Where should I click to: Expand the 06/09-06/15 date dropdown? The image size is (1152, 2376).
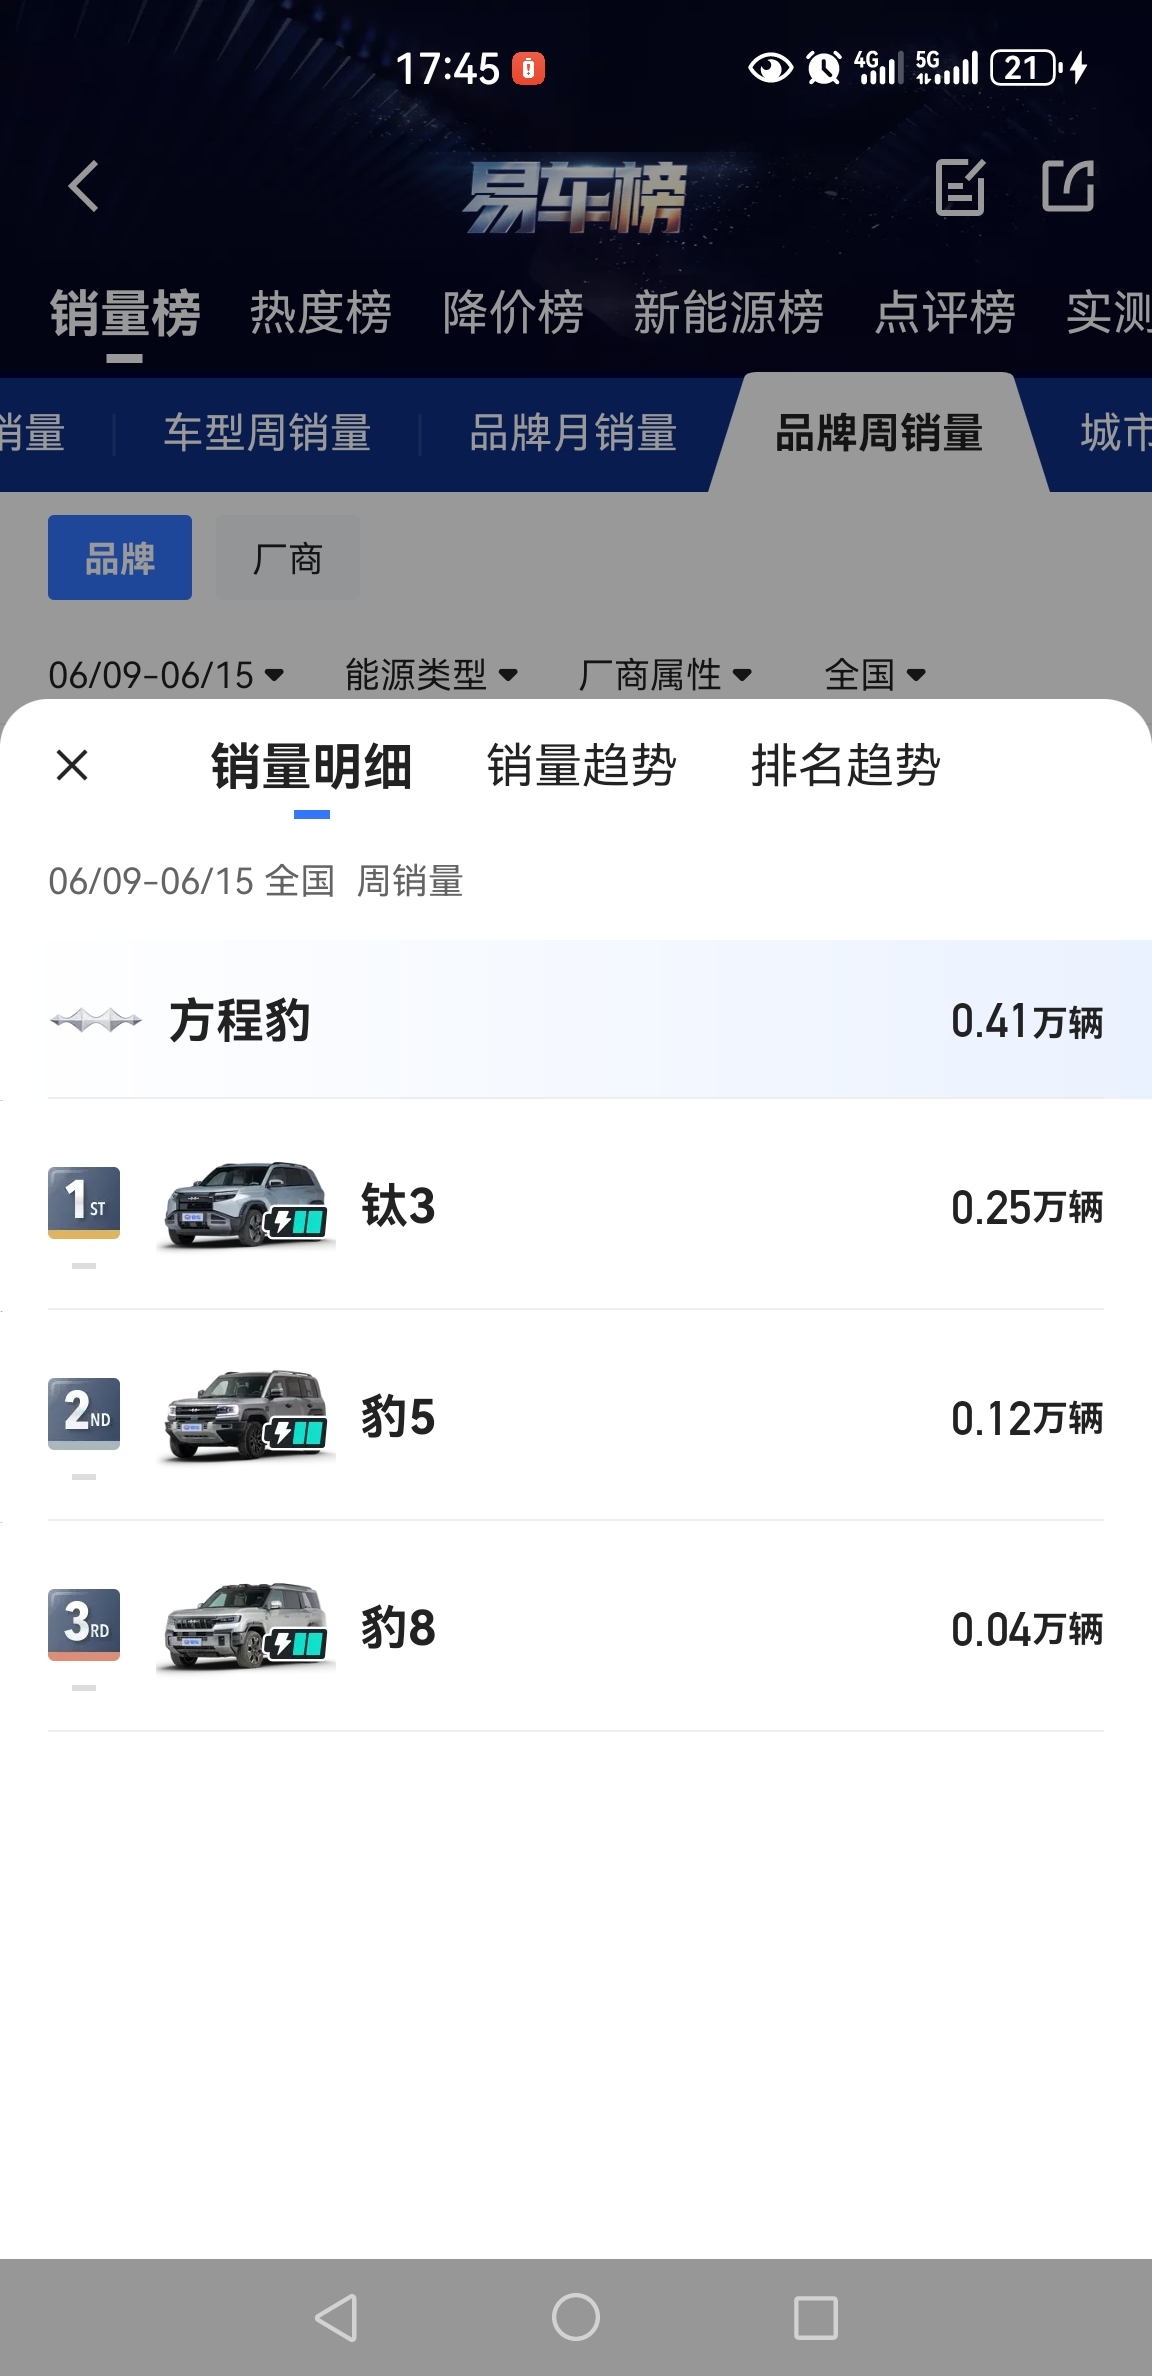[166, 675]
